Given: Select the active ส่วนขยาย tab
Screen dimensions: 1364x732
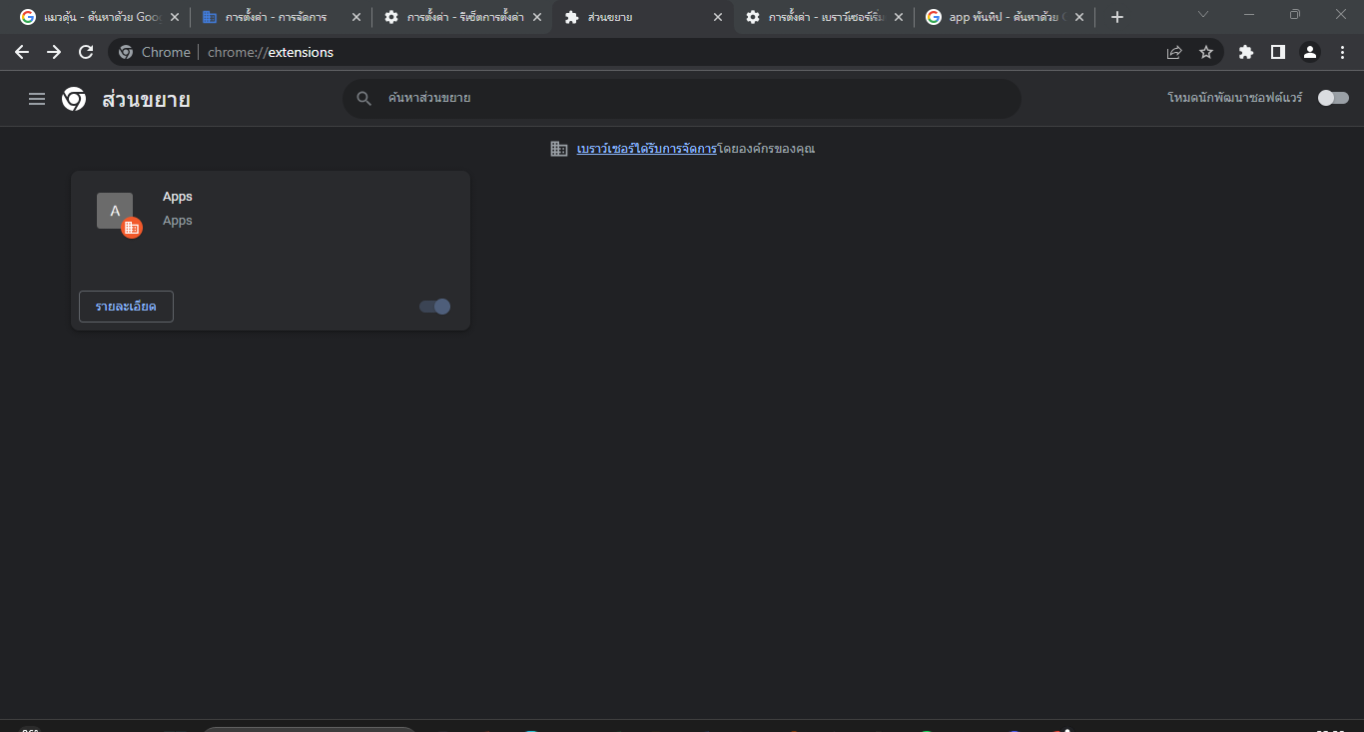Looking at the screenshot, I should click(641, 17).
